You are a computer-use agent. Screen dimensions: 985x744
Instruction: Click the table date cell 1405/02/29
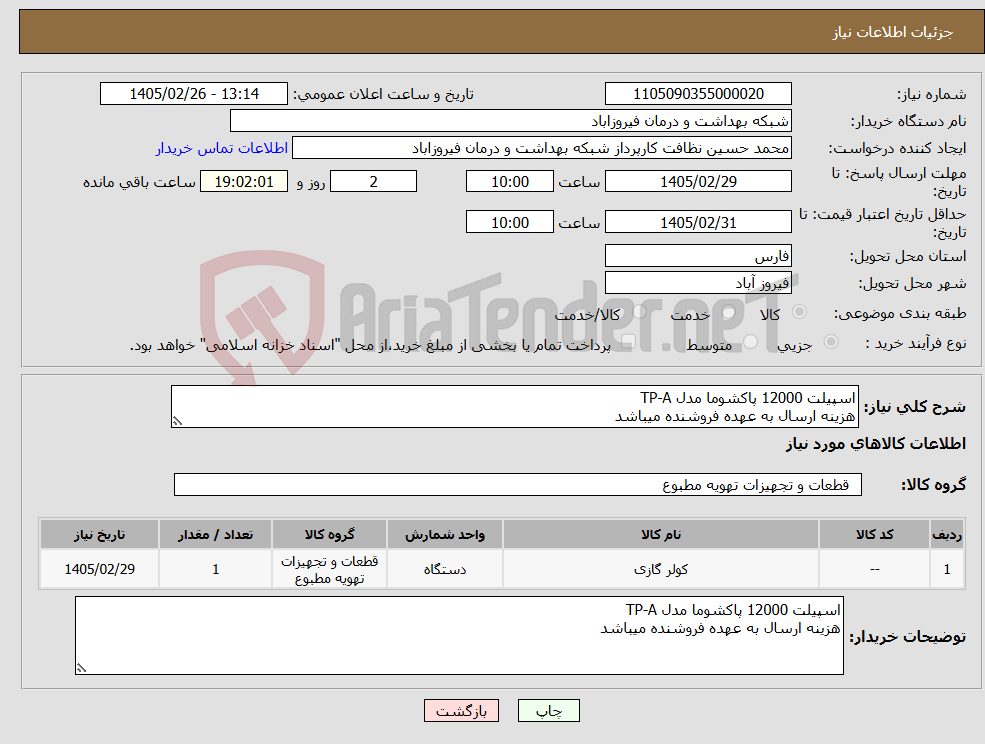[99, 569]
